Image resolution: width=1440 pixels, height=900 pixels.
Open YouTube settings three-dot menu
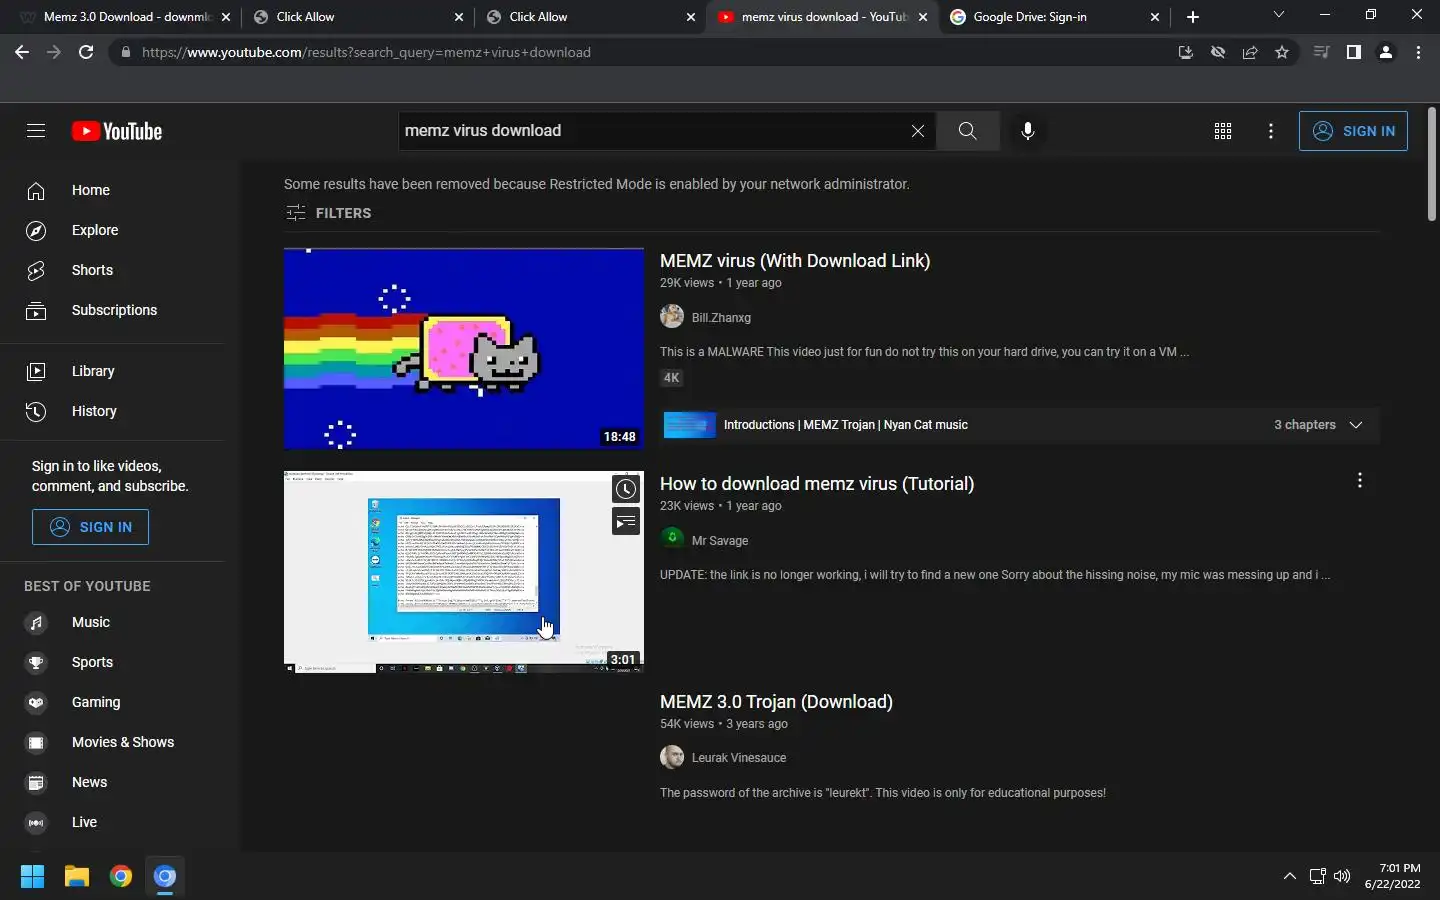(x=1271, y=131)
